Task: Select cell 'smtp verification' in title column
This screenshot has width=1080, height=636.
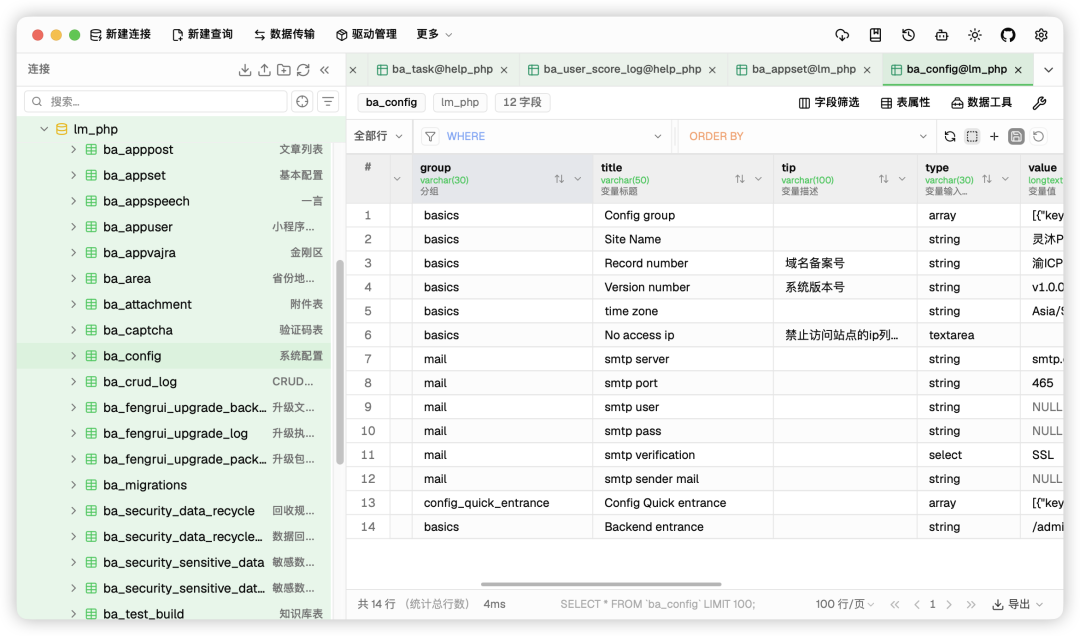Action: [x=683, y=455]
